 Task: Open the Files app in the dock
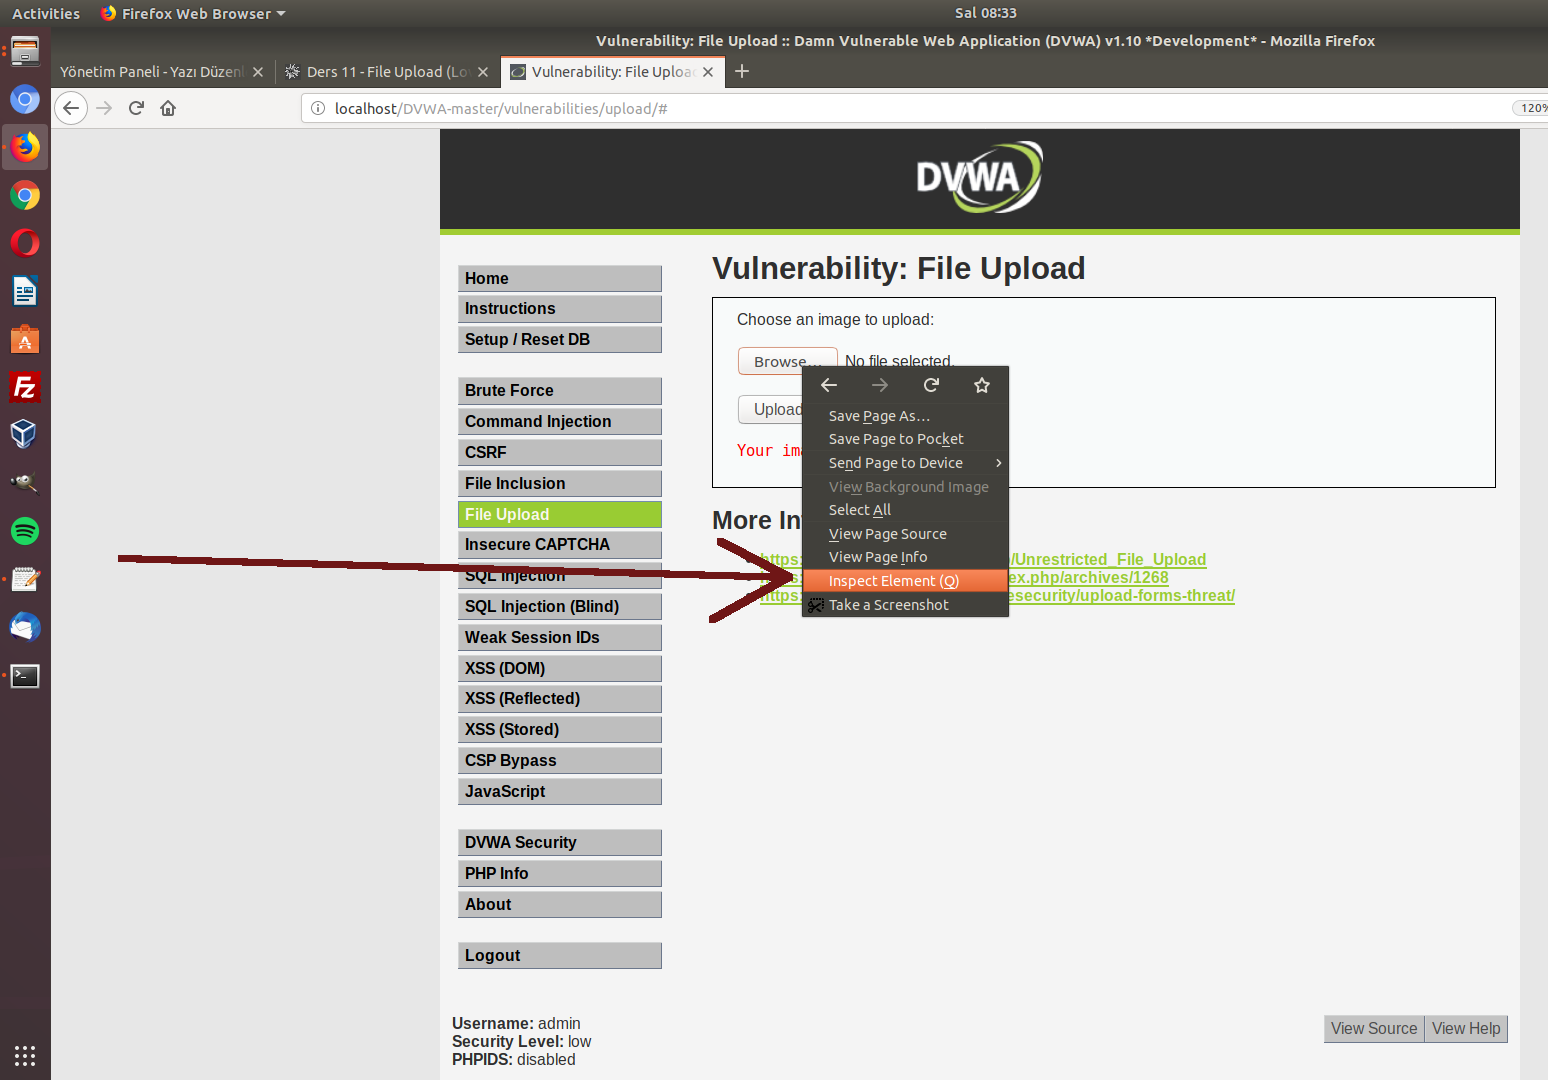(25, 51)
